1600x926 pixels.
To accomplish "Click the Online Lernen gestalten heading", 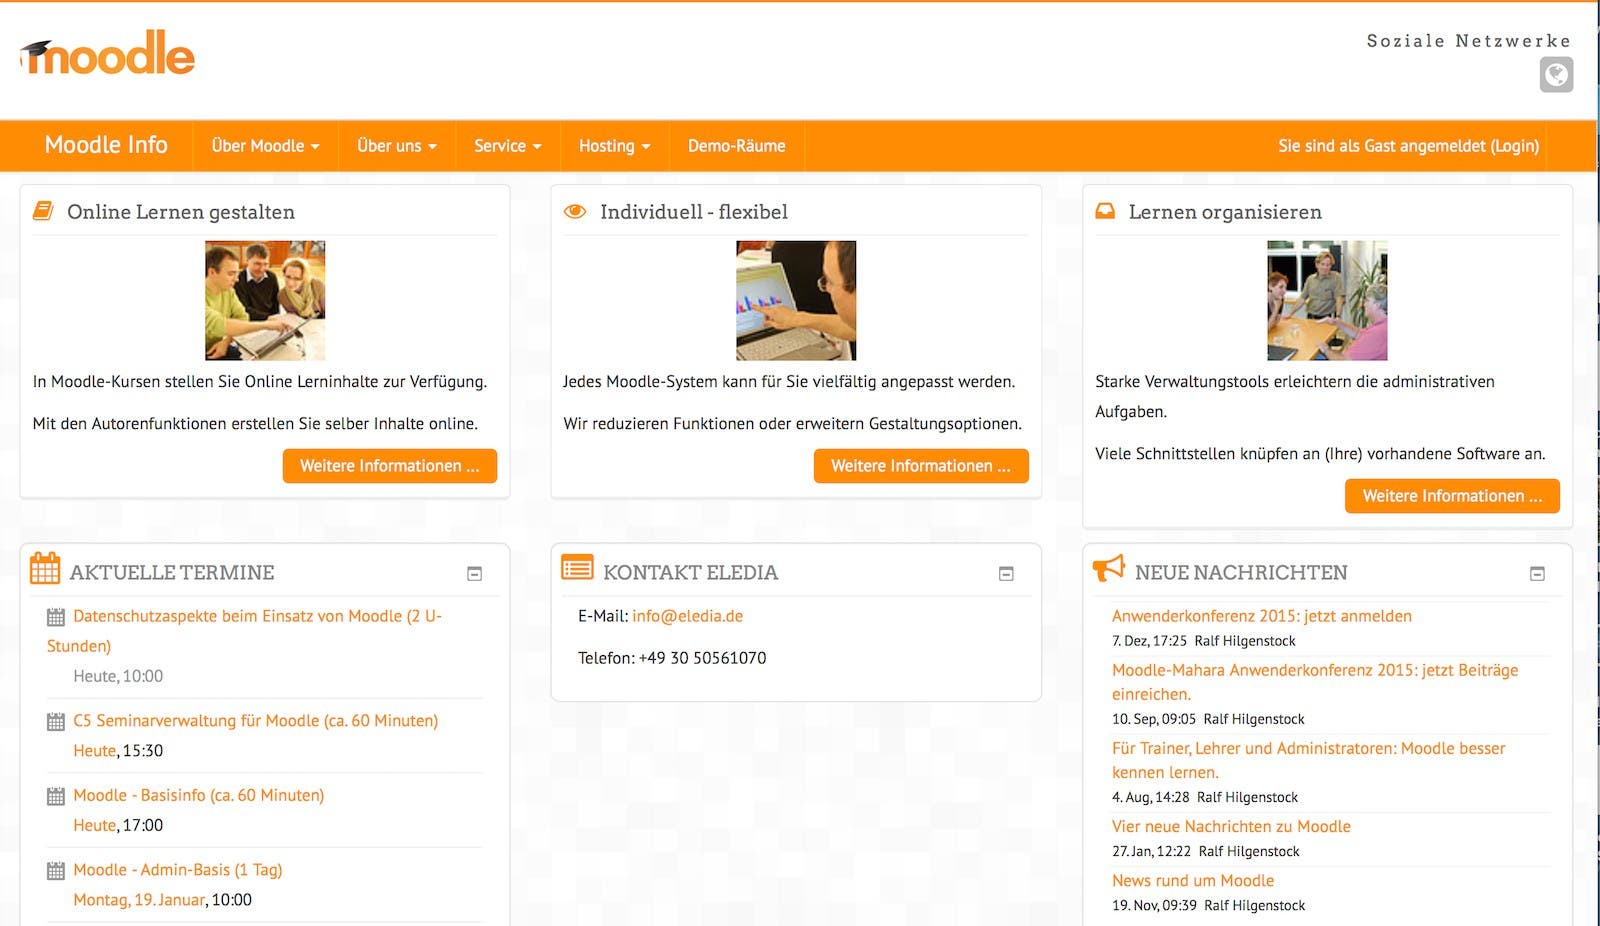I will (x=181, y=212).
